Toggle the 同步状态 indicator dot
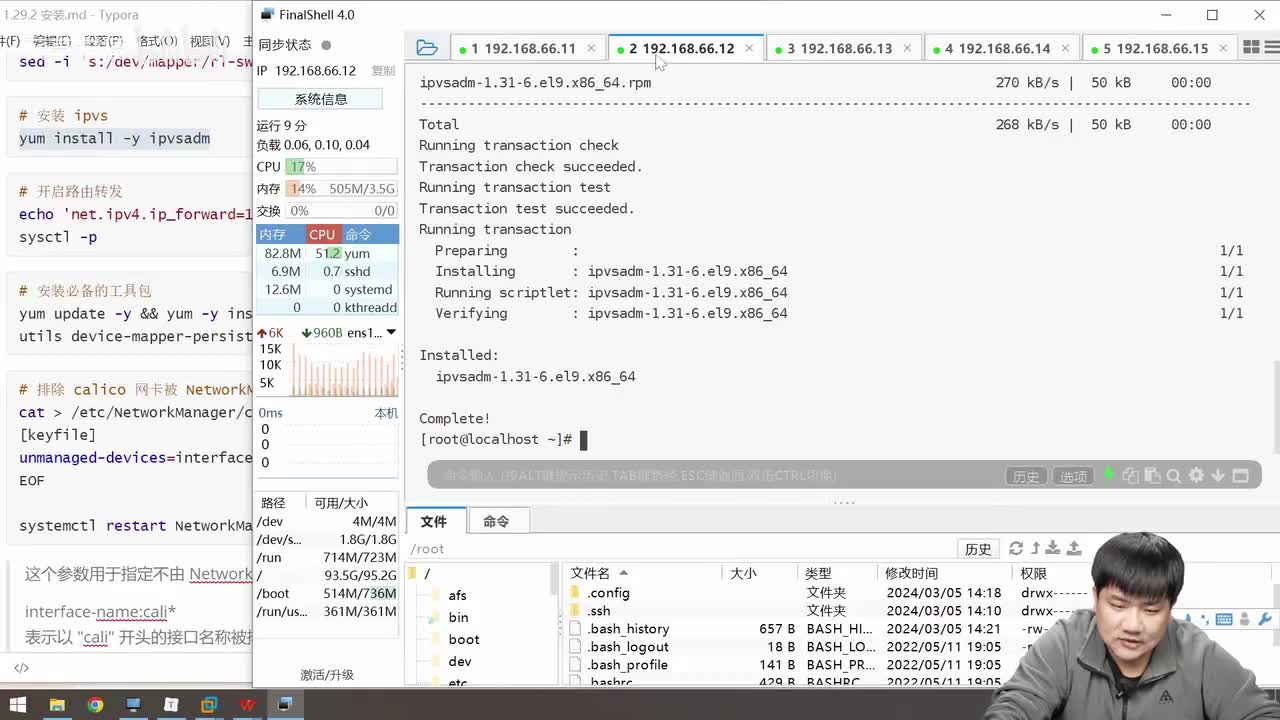1280x720 pixels. pyautogui.click(x=326, y=45)
